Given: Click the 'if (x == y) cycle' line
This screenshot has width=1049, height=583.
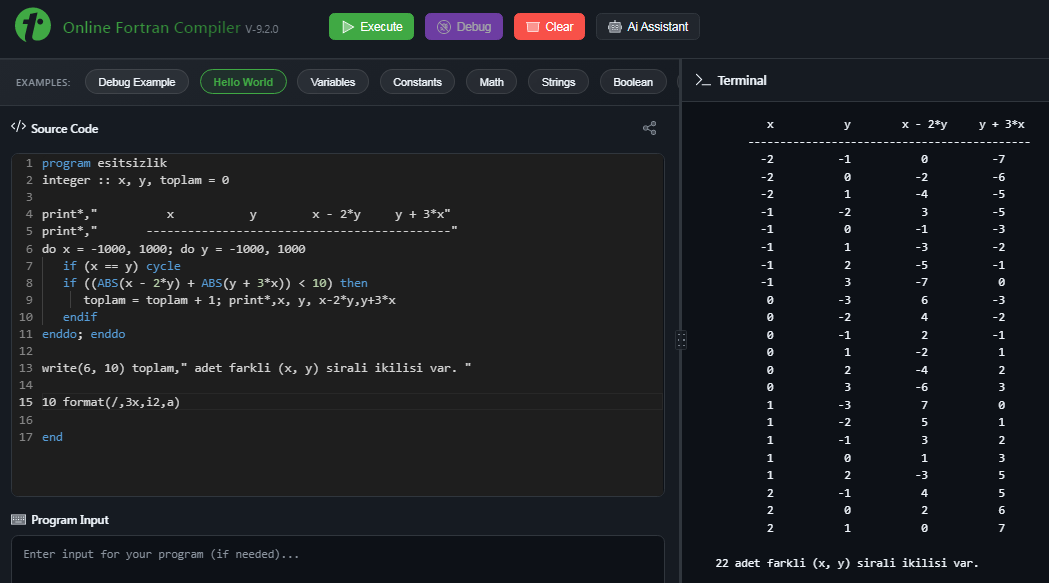Looking at the screenshot, I should [122, 266].
